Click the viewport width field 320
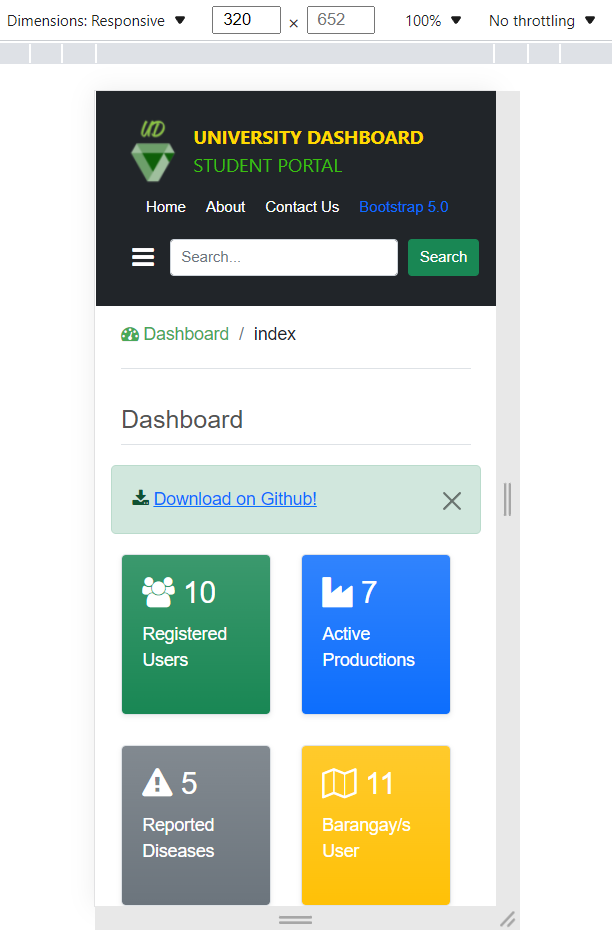Screen dimensions: 612x930 pyautogui.click(x=246, y=20)
